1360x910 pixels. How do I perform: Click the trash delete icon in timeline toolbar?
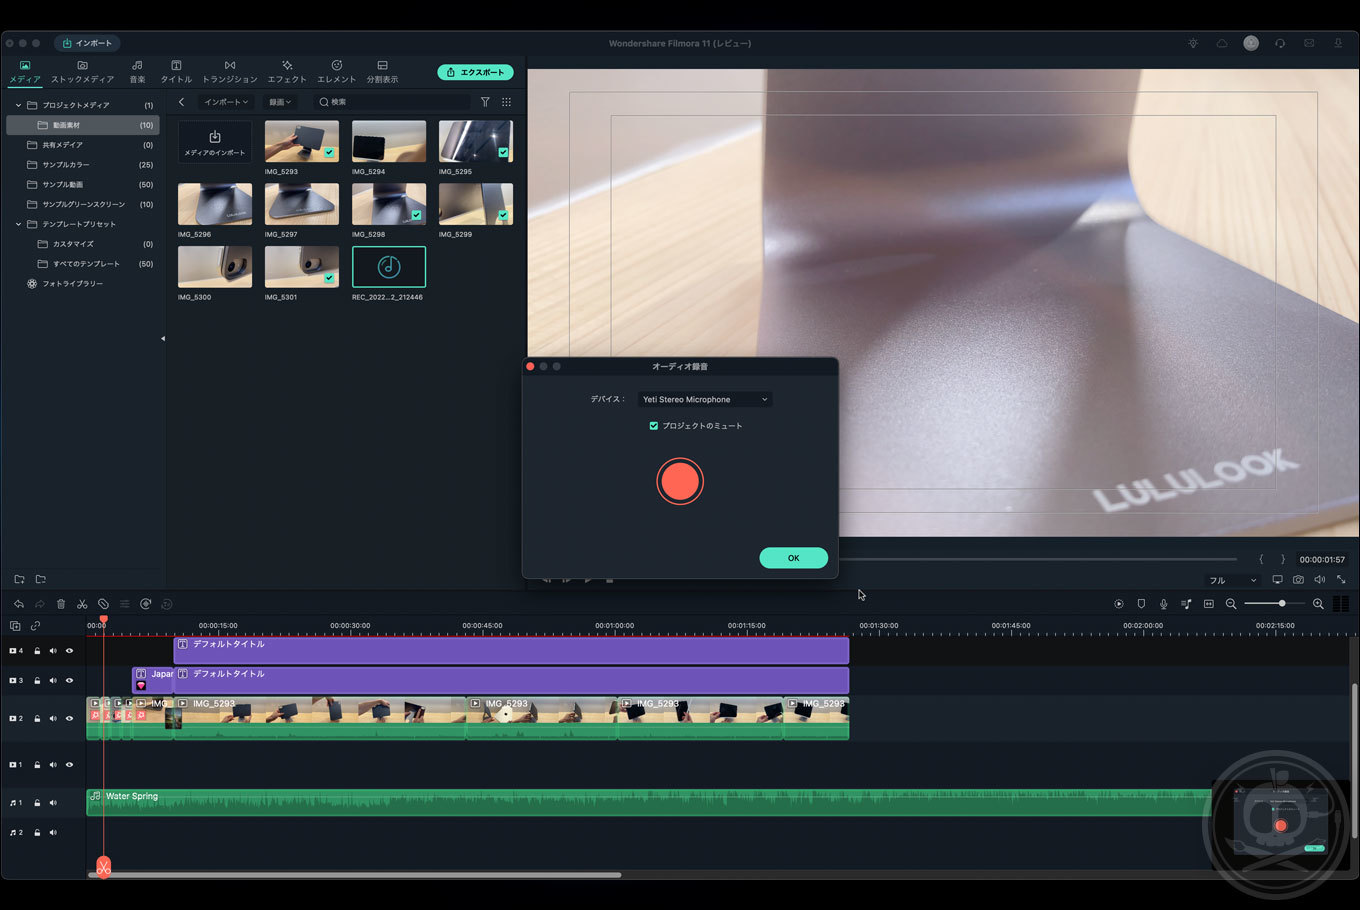[x=61, y=604]
